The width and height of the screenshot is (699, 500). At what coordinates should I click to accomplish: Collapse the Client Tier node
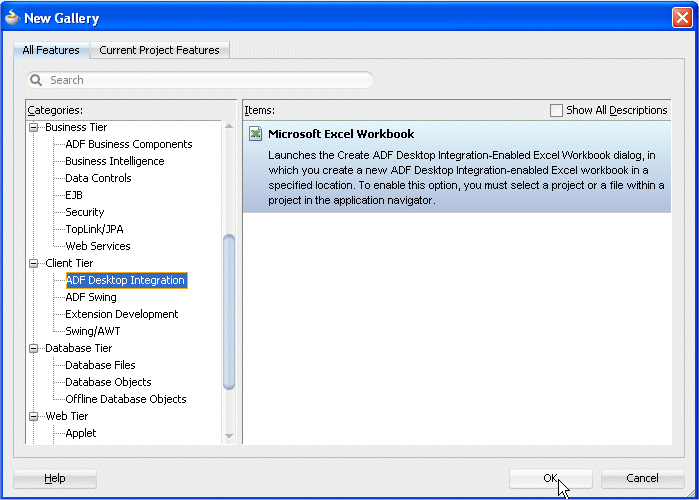(x=33, y=263)
